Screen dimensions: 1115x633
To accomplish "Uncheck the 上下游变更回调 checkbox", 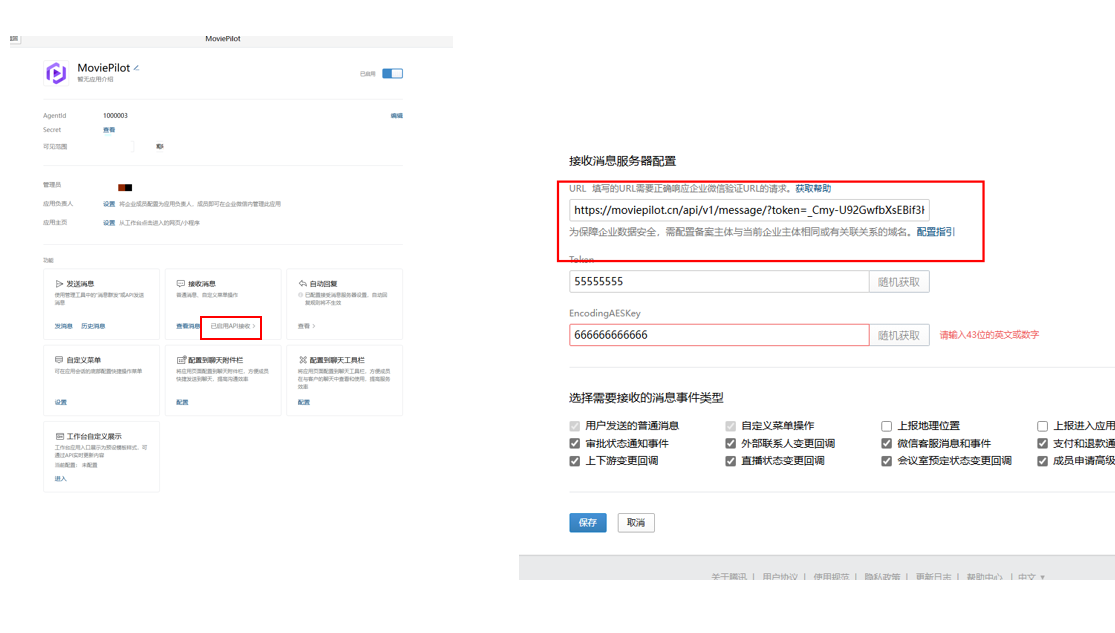I will coord(575,461).
